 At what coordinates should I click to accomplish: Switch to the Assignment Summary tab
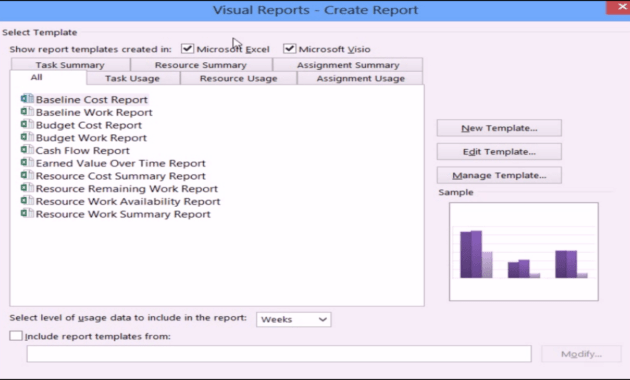(x=348, y=65)
